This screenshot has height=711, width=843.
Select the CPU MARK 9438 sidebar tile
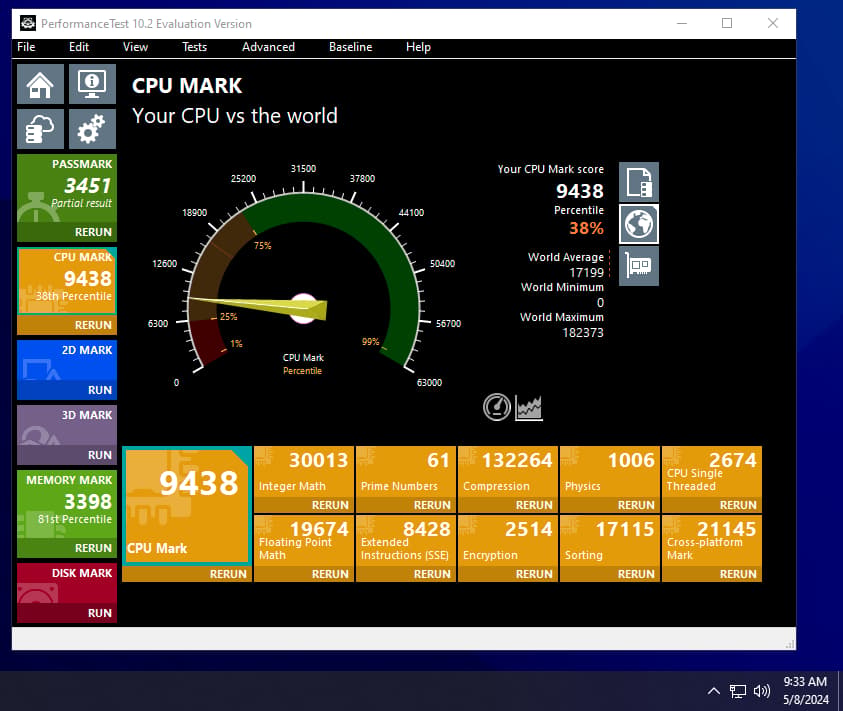click(x=67, y=281)
